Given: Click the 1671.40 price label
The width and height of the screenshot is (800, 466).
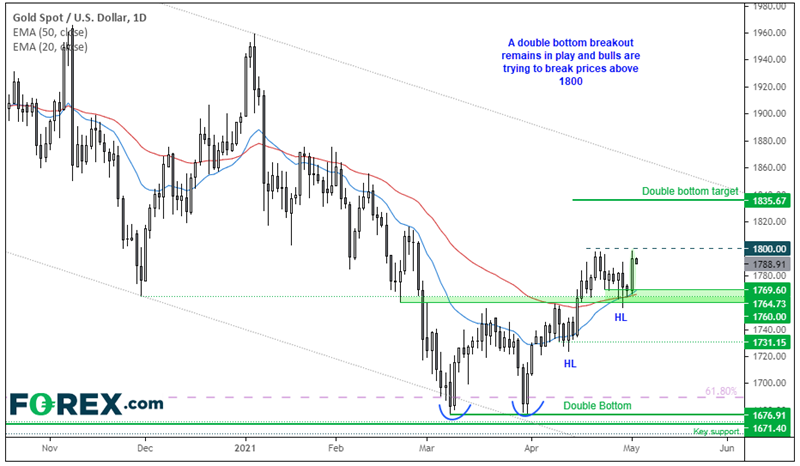Looking at the screenshot, I should [x=768, y=428].
